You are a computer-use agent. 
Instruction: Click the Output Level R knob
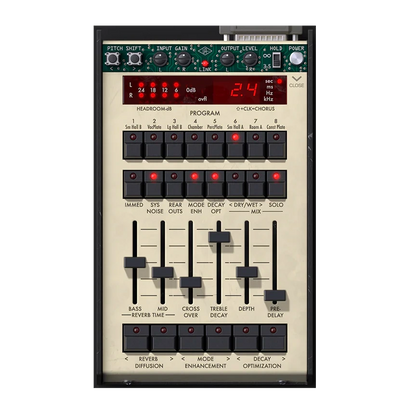(x=250, y=59)
